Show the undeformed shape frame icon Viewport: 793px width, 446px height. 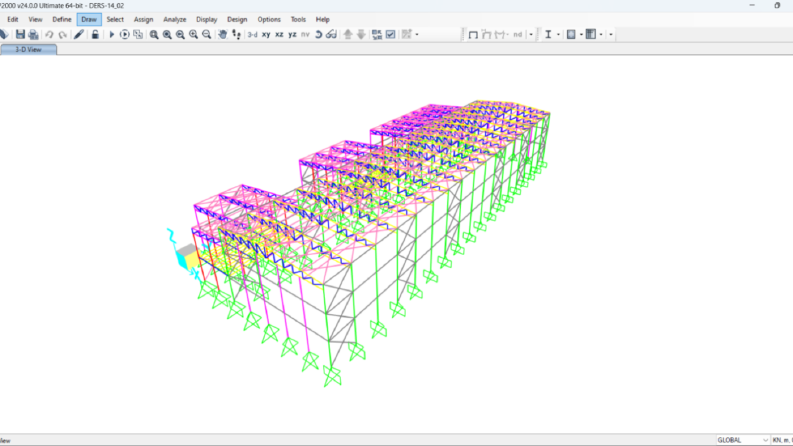[x=473, y=34]
